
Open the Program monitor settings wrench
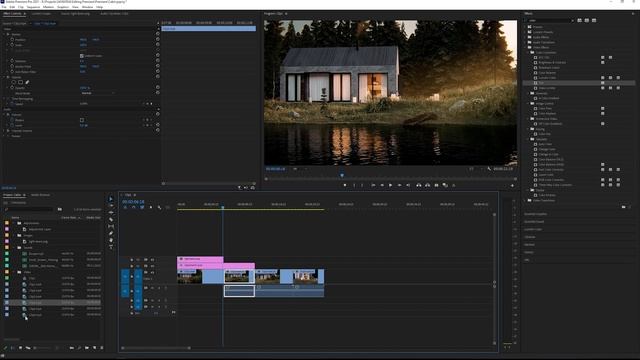tap(489, 169)
